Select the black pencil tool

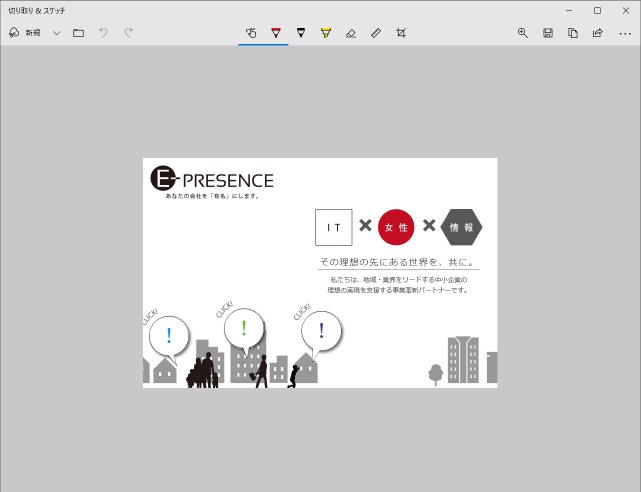pos(301,33)
